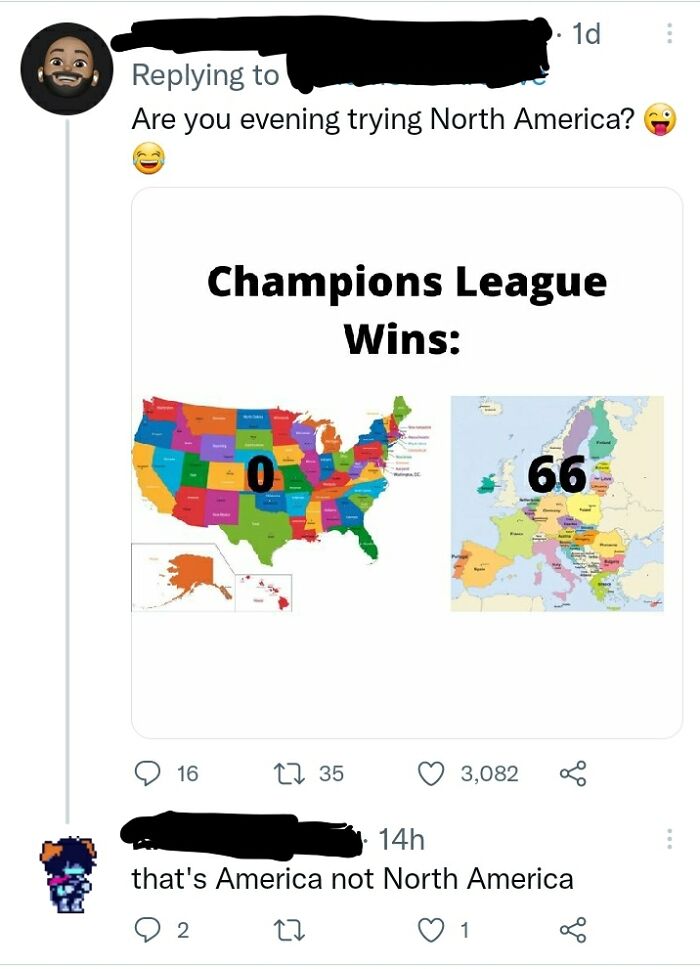The image size is (700, 969).
Task: Open the Champions League Wins image
Action: pos(407,463)
